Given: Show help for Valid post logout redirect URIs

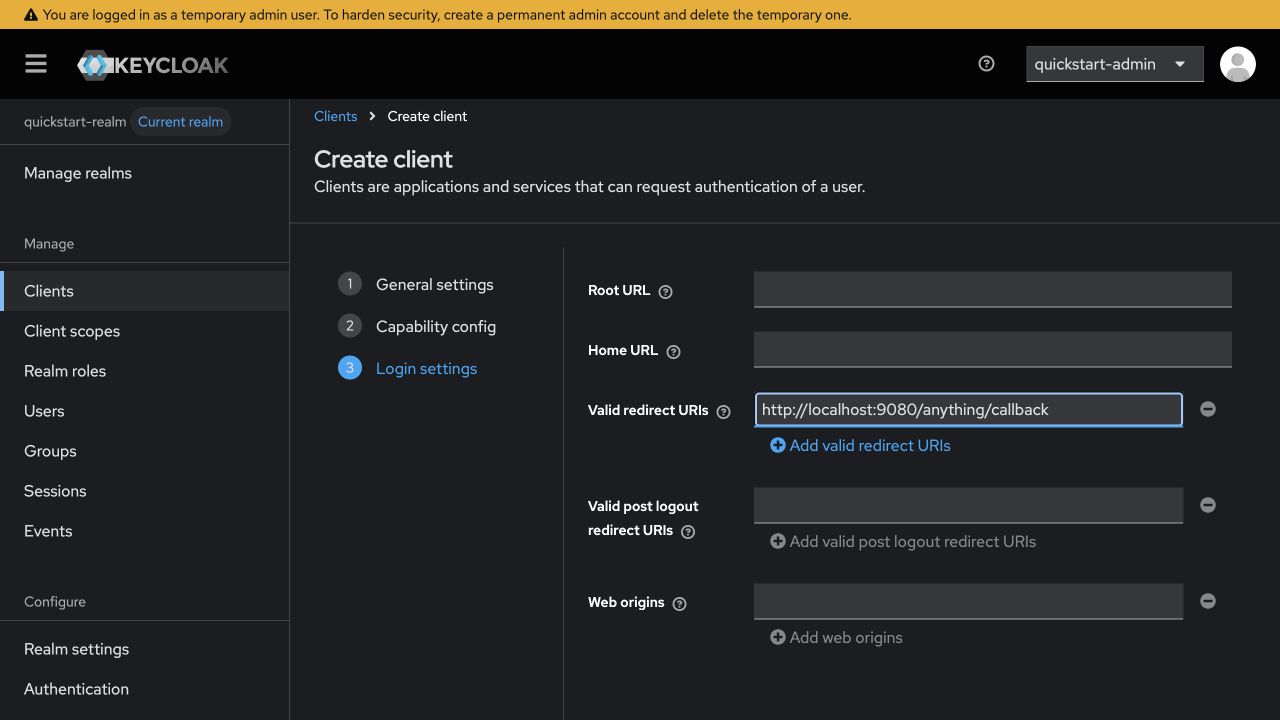Looking at the screenshot, I should (687, 532).
